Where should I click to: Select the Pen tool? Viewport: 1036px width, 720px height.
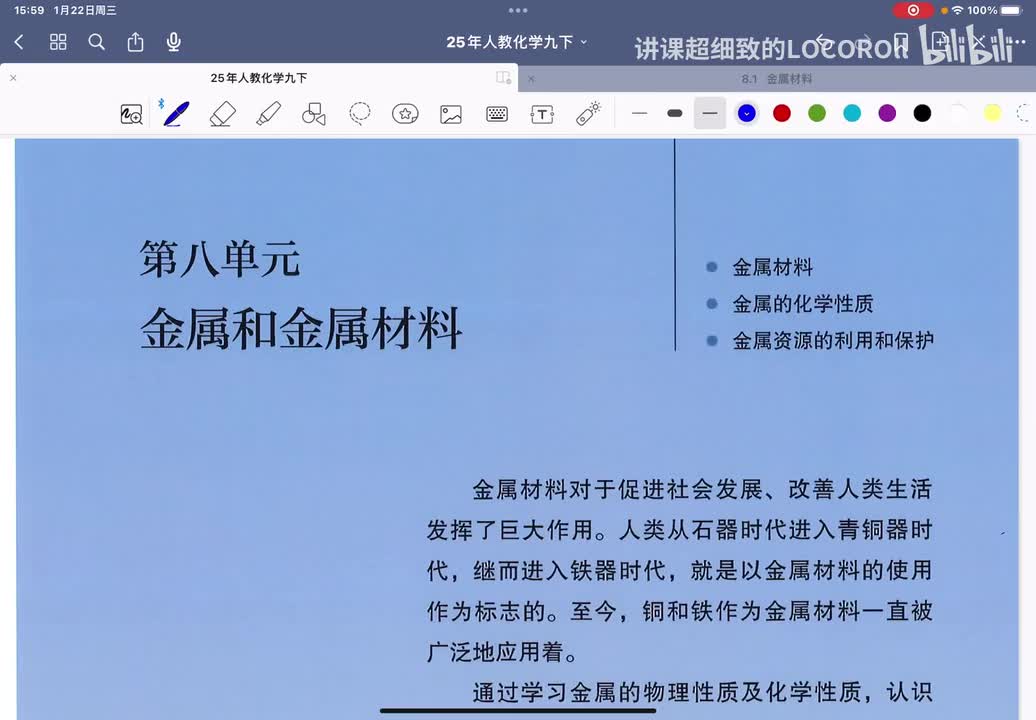176,114
